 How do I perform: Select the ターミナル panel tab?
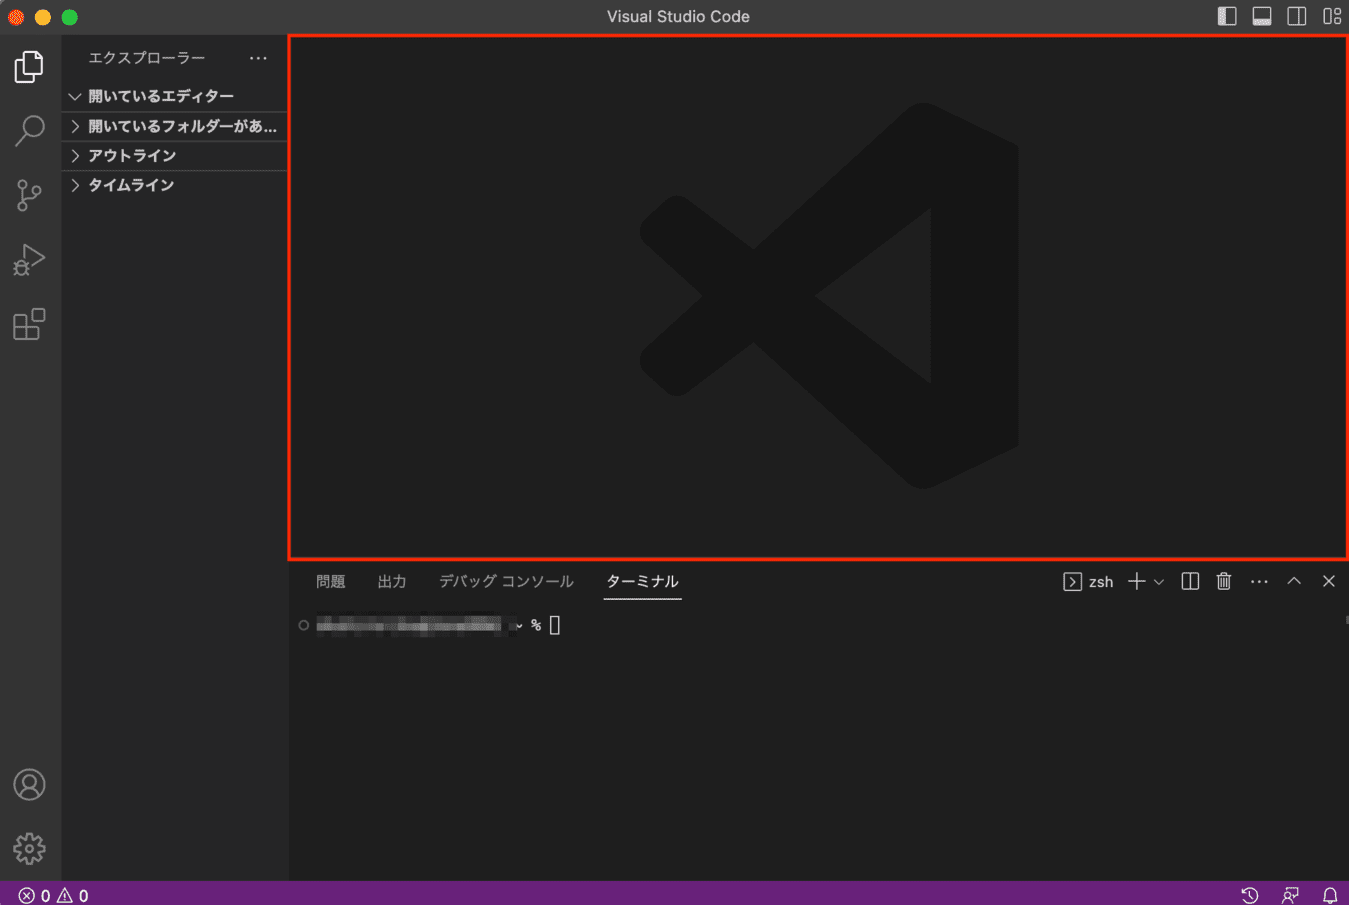point(642,581)
